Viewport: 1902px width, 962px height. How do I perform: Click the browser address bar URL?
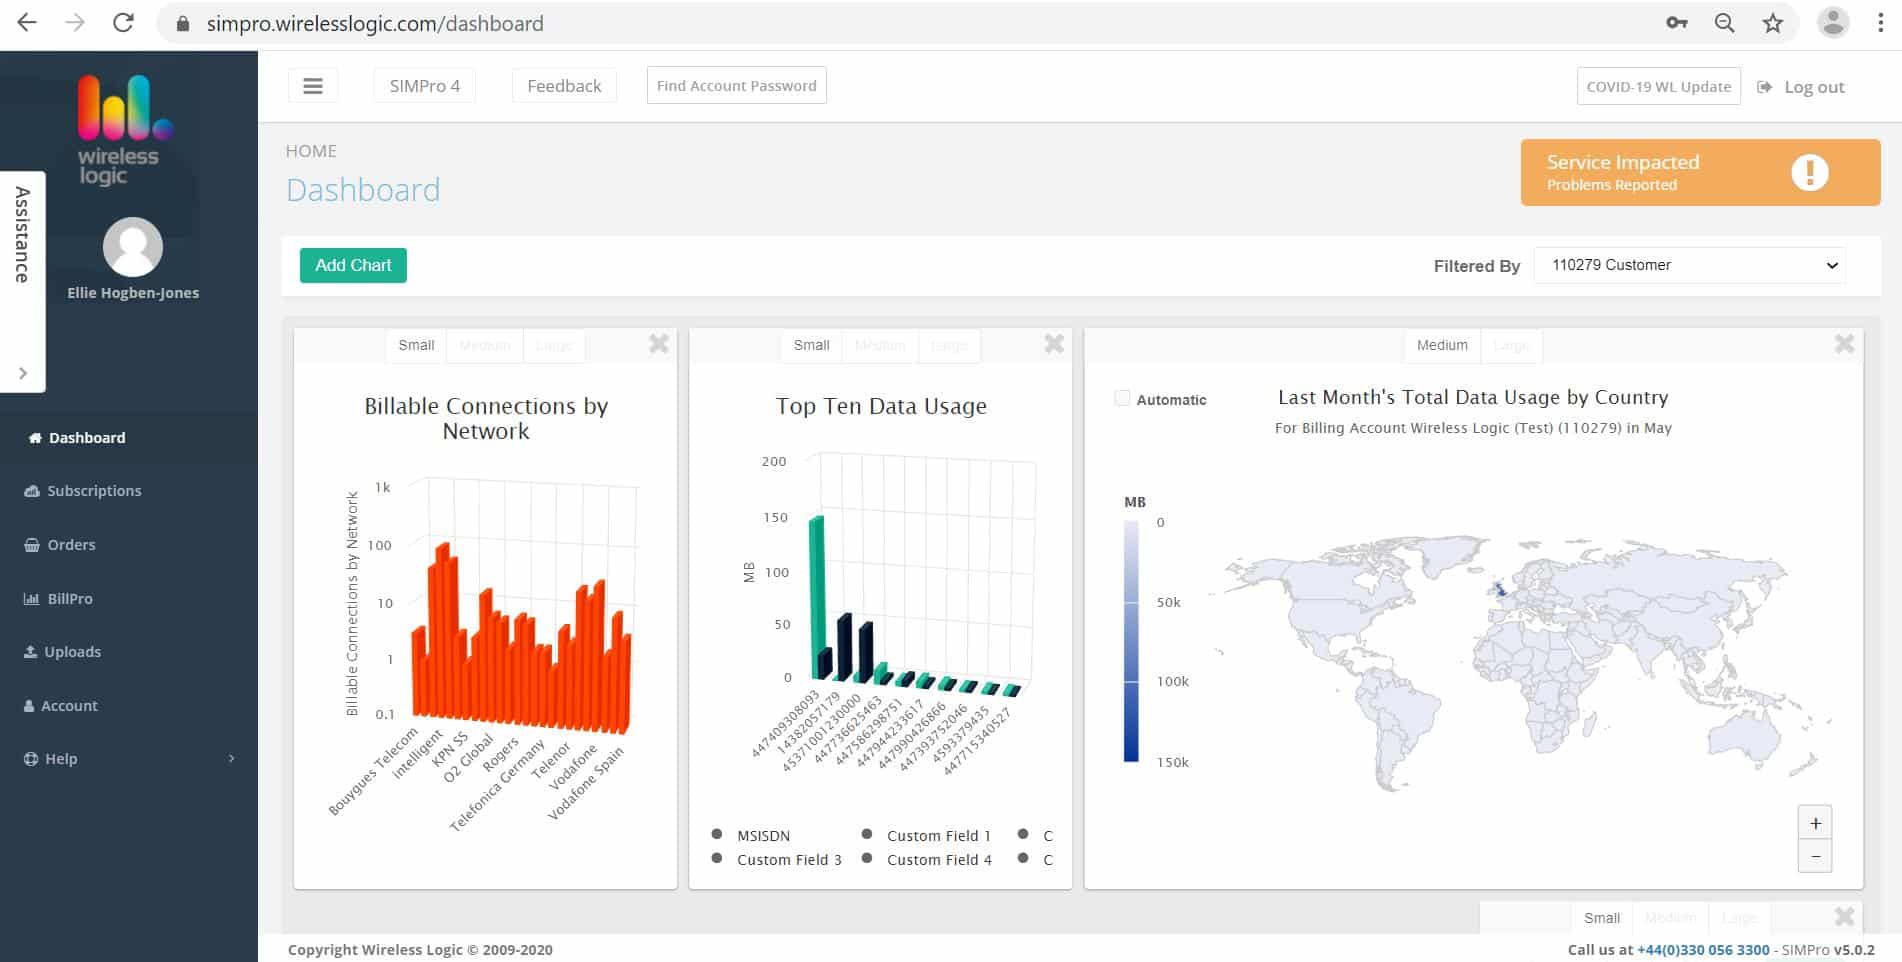point(375,23)
